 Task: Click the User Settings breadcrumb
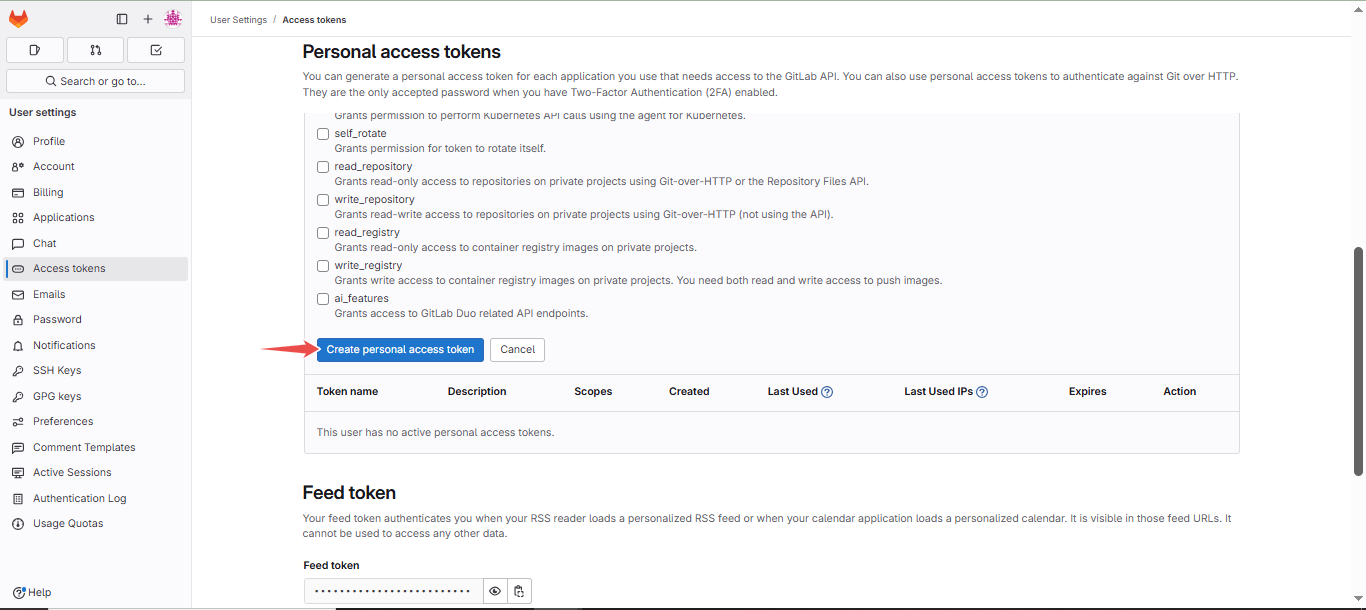click(x=238, y=19)
